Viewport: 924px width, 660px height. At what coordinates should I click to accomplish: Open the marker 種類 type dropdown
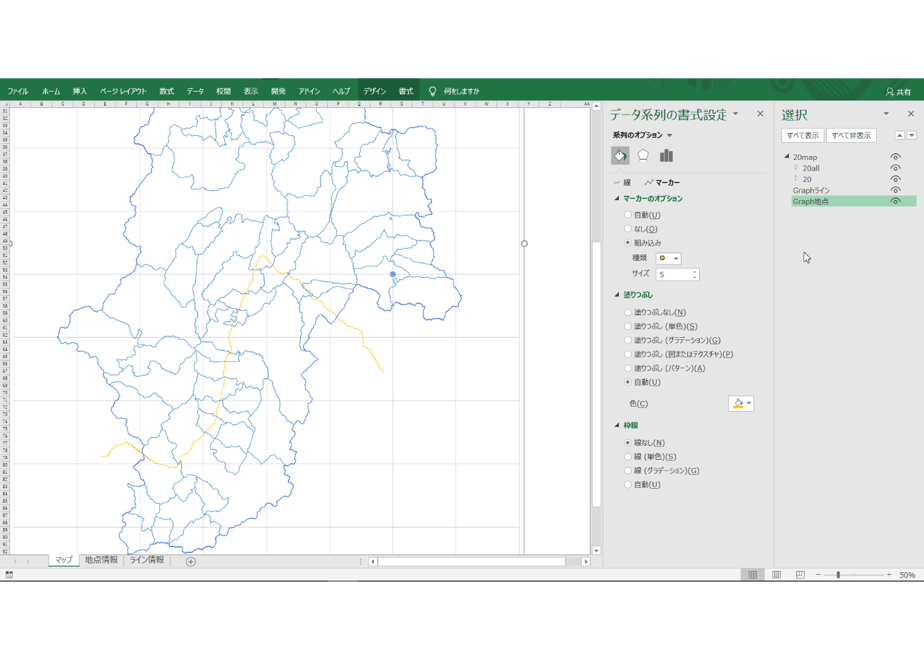[x=668, y=258]
